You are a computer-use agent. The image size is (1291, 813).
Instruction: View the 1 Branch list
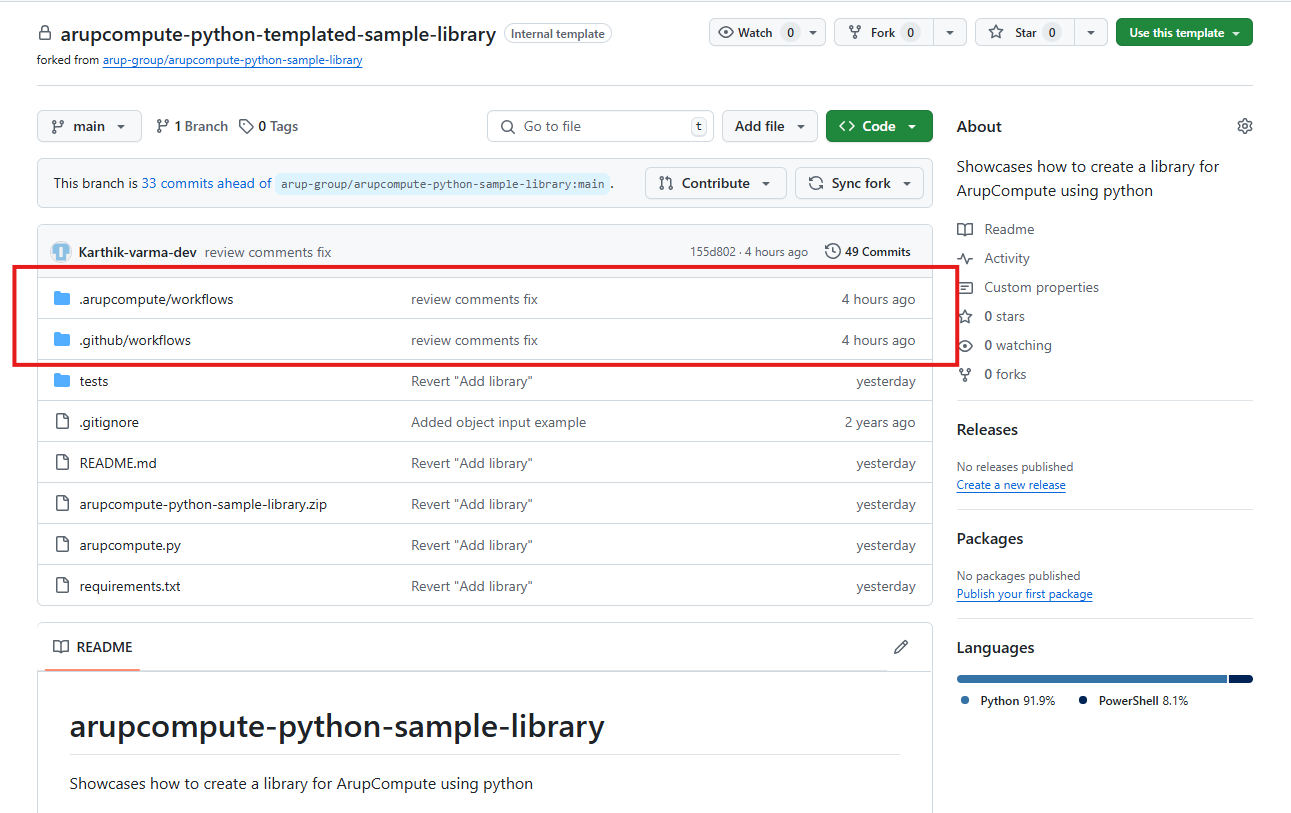[x=192, y=126]
